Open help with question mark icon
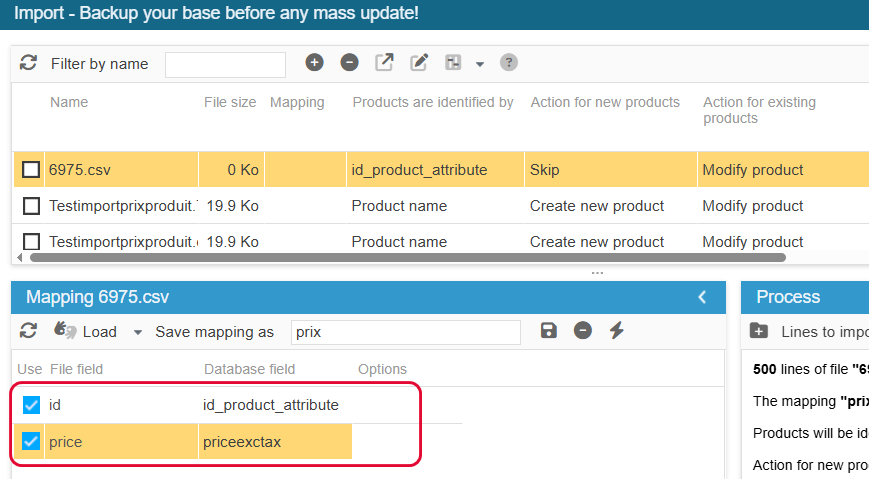Image resolution: width=869 pixels, height=479 pixels. coord(509,63)
